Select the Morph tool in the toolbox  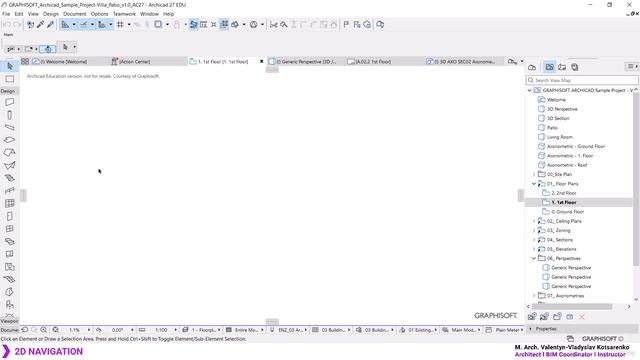[10, 292]
